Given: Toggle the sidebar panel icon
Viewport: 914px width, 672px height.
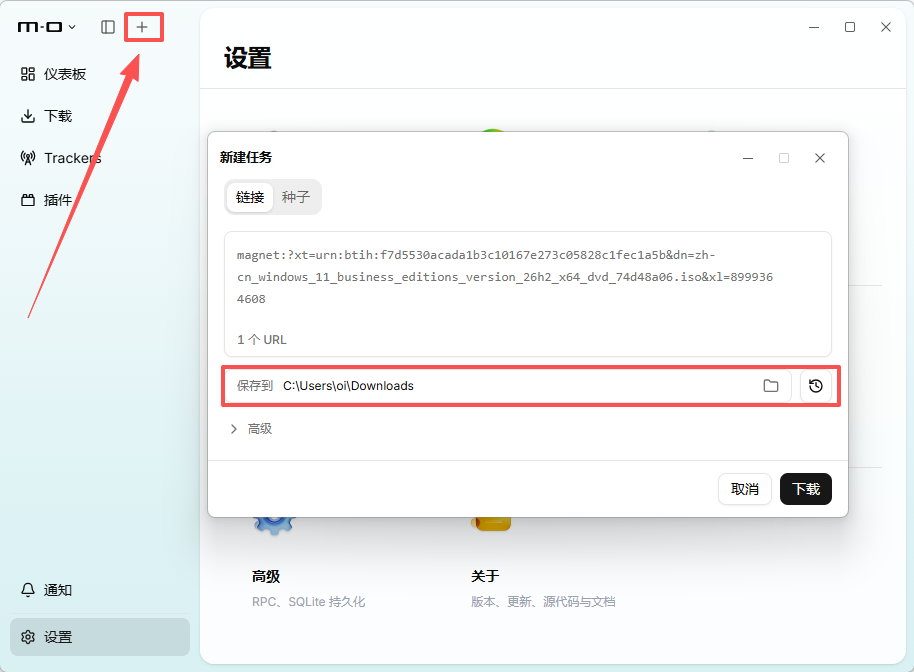Looking at the screenshot, I should (x=108, y=27).
